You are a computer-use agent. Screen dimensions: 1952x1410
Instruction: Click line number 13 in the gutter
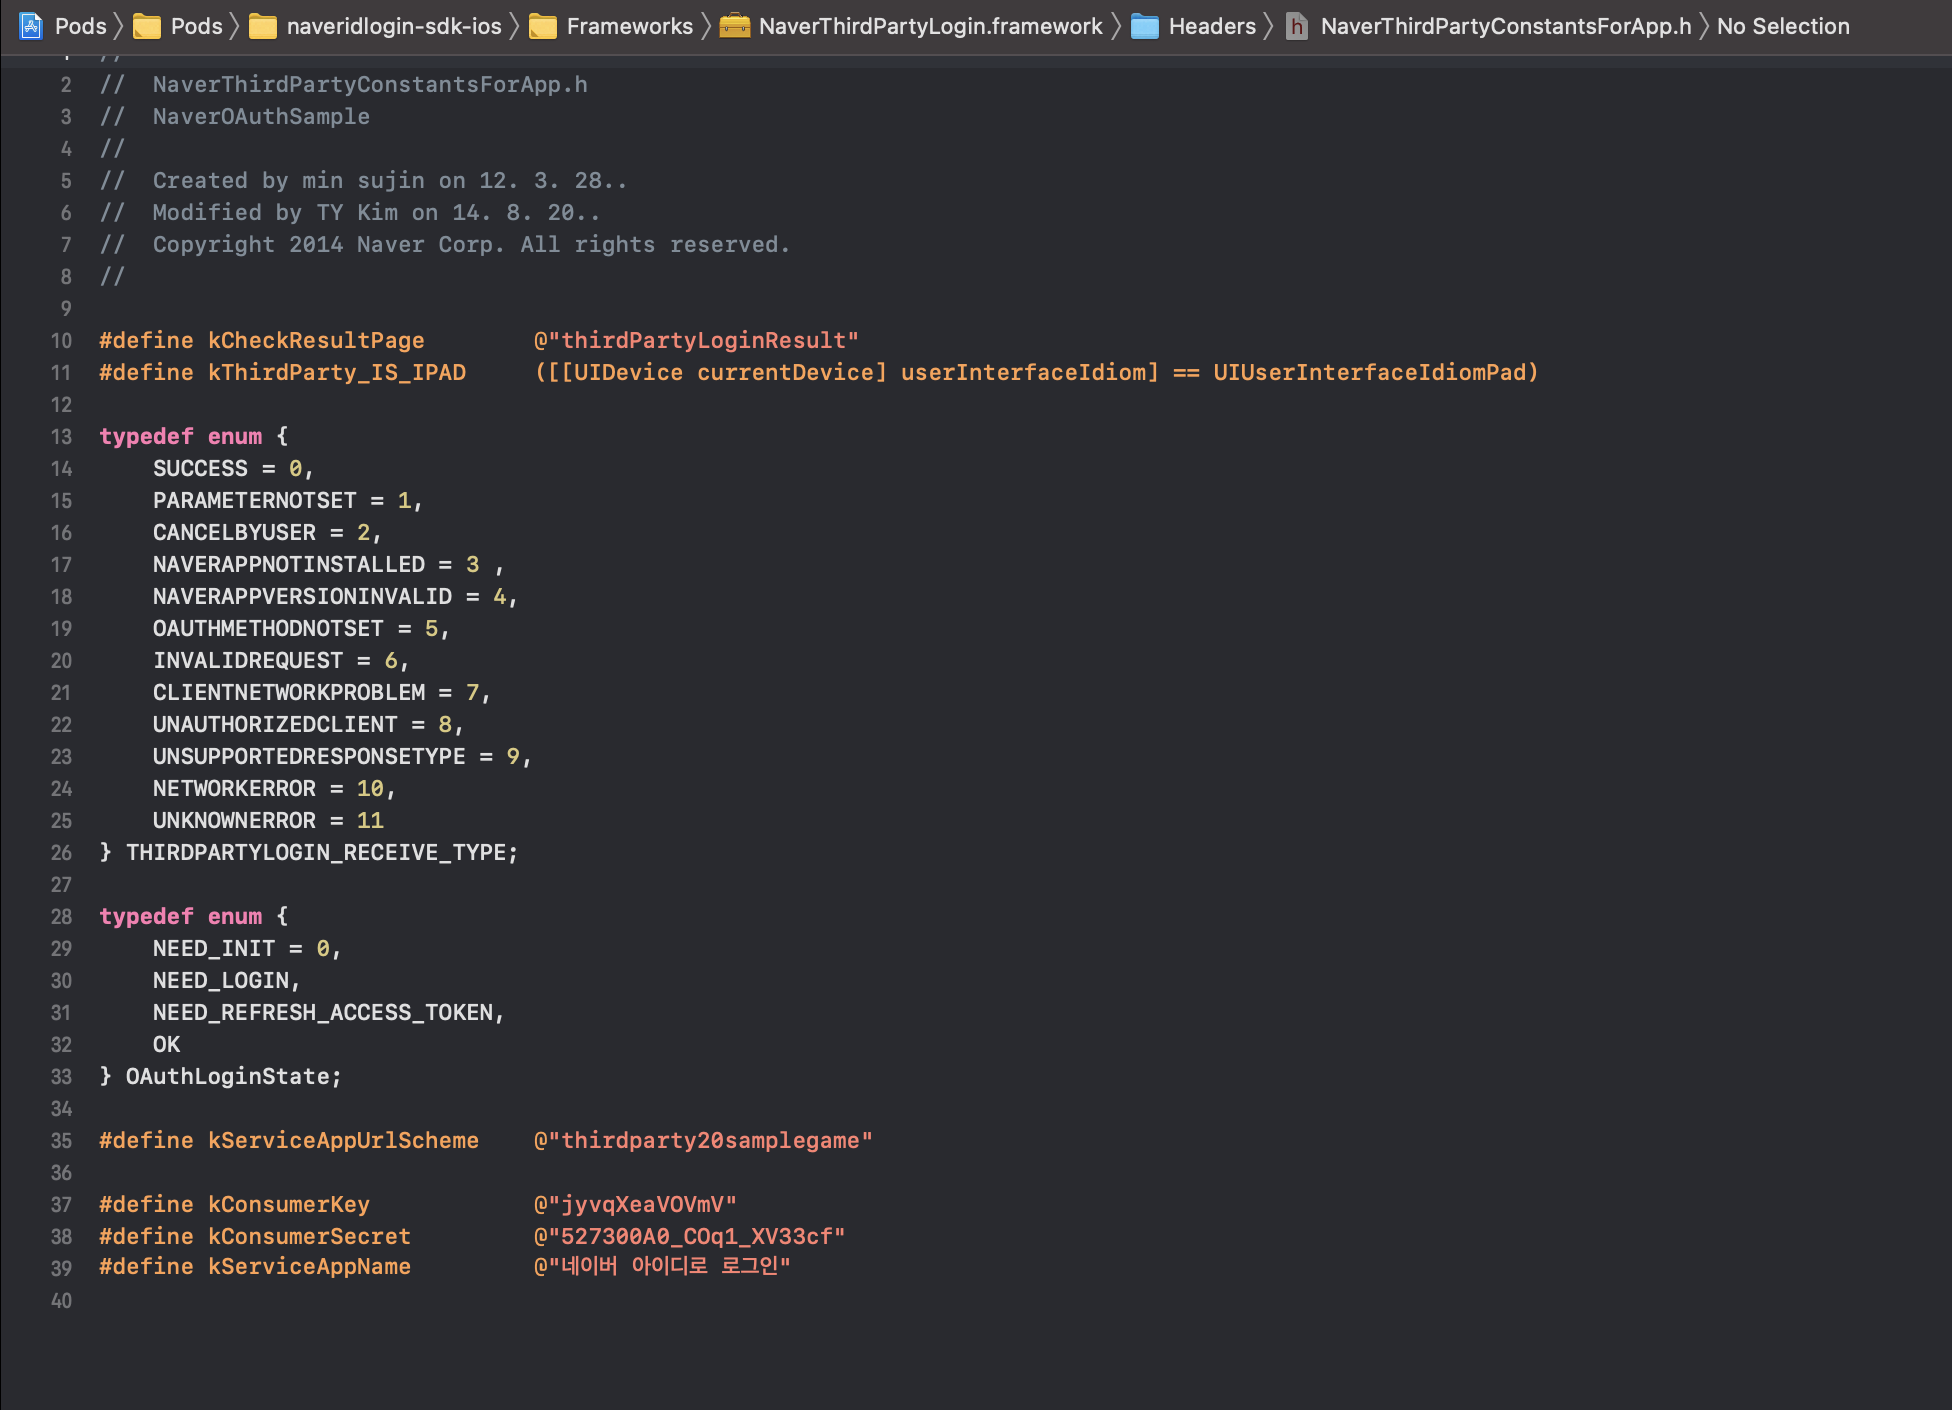click(x=61, y=437)
